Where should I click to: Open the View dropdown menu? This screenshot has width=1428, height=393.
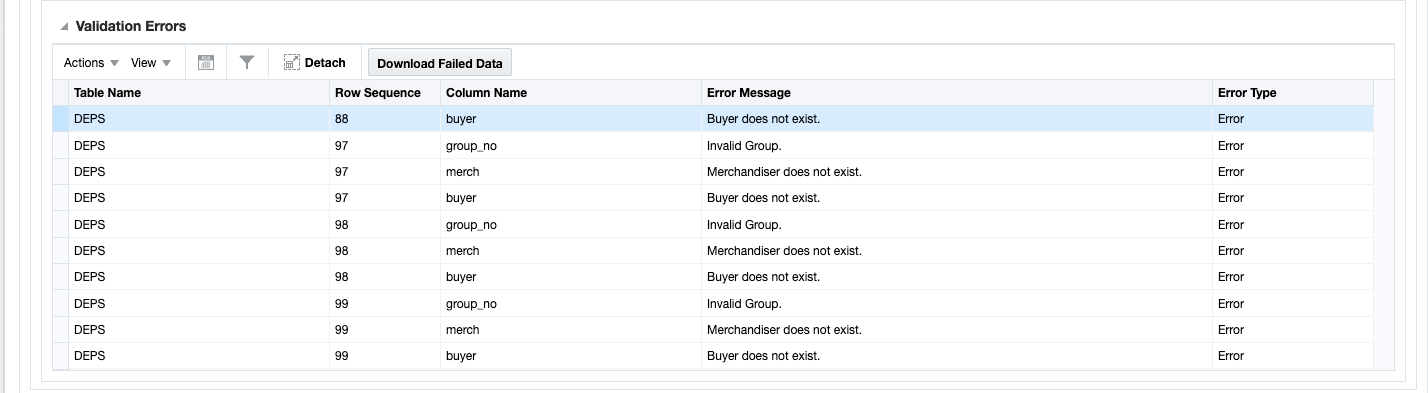tap(151, 63)
